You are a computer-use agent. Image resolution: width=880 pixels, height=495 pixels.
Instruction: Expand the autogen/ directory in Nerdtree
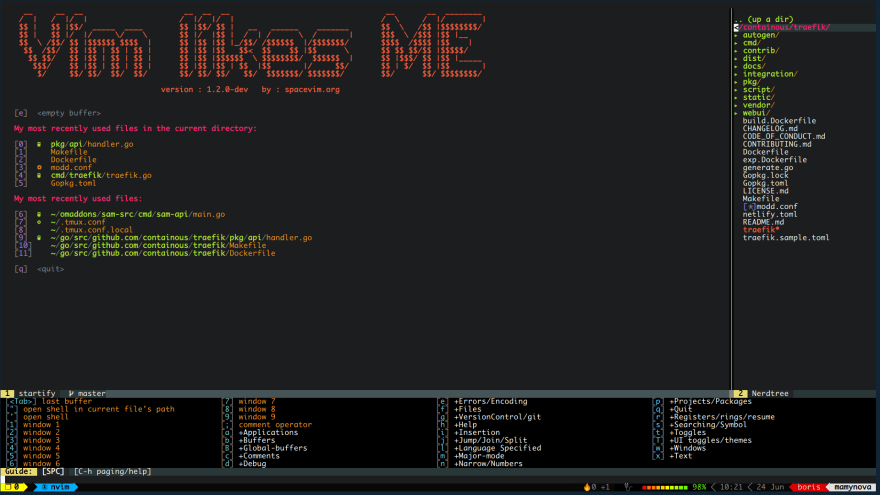click(x=736, y=35)
